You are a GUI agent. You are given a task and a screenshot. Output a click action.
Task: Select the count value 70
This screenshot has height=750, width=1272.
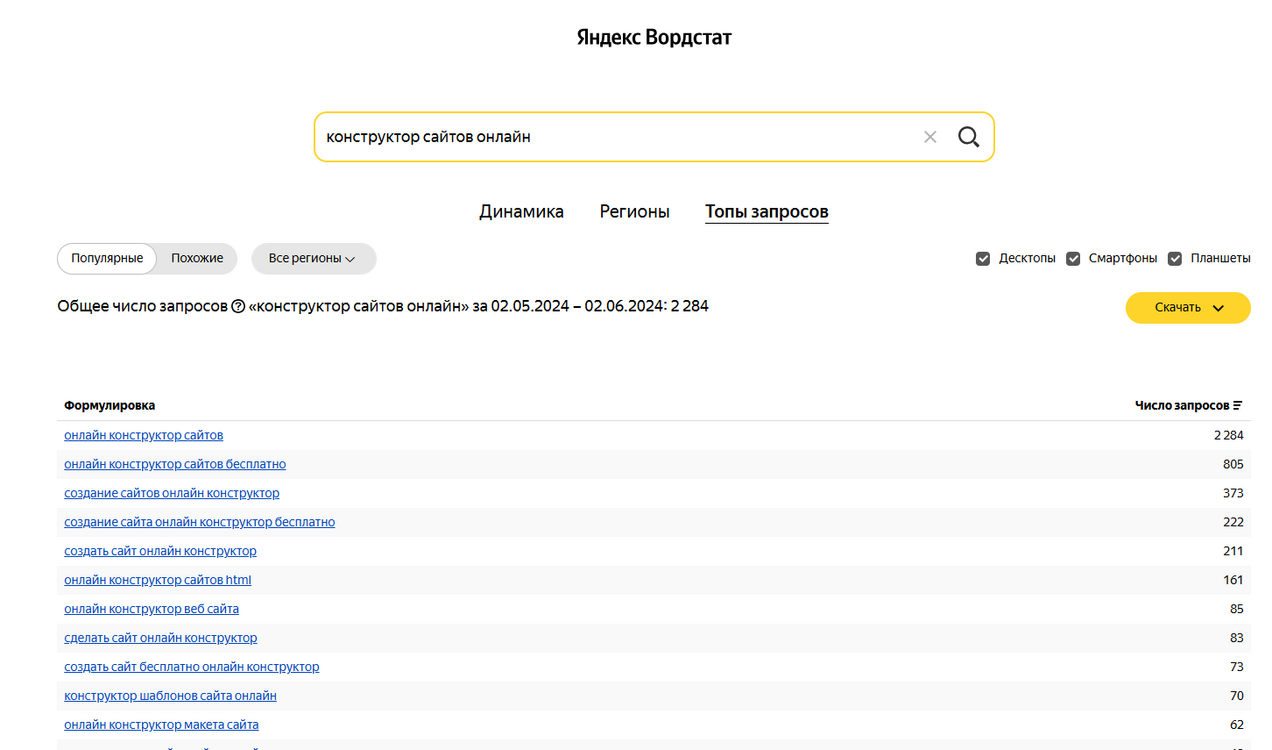(1237, 696)
